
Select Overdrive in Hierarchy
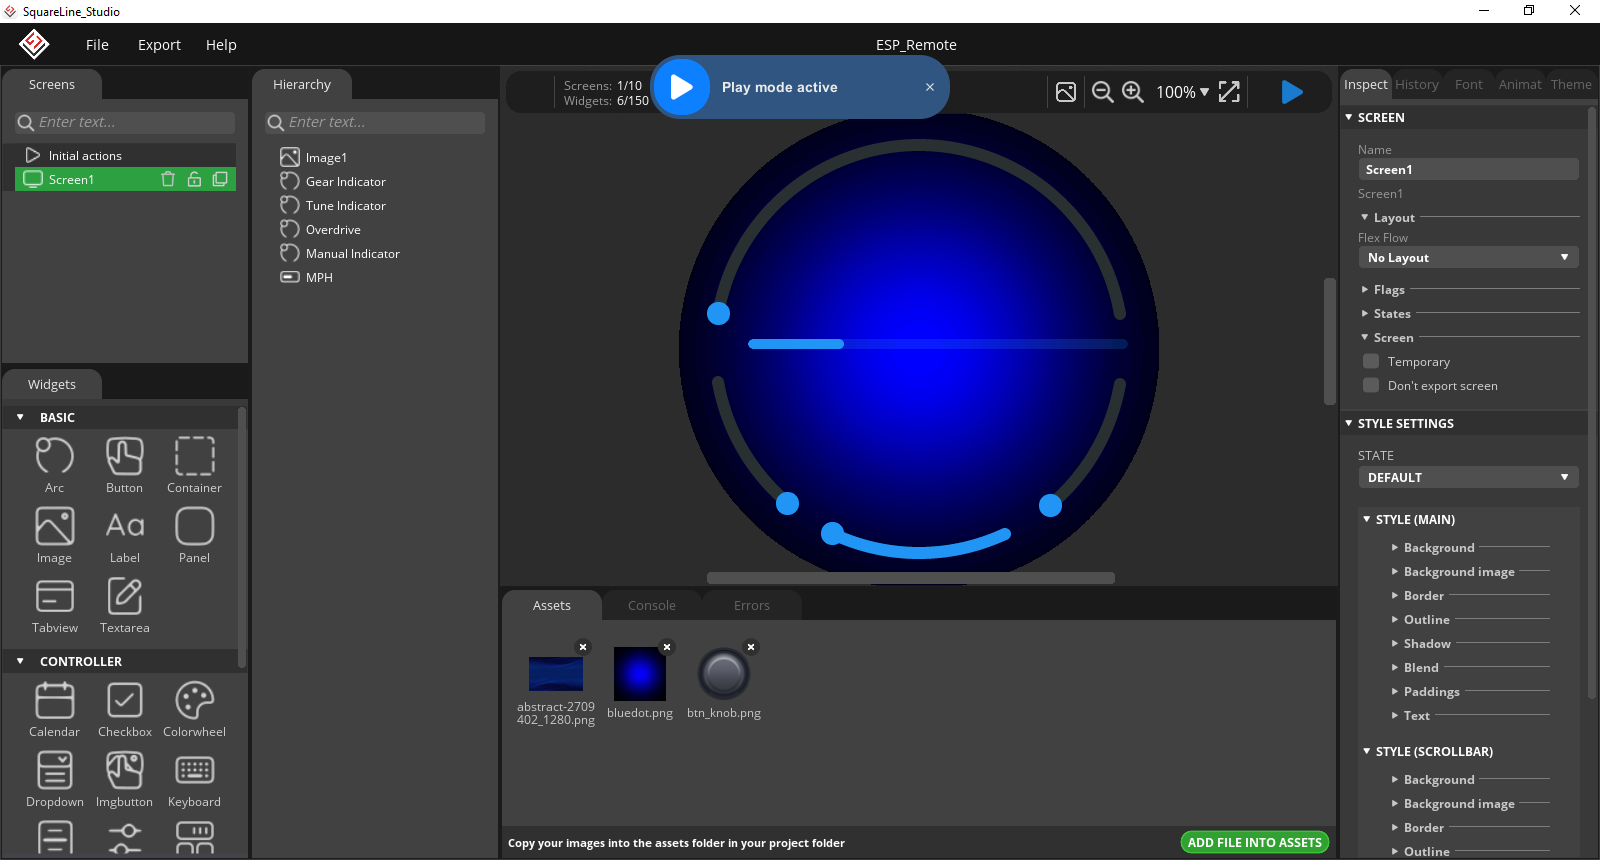333,229
